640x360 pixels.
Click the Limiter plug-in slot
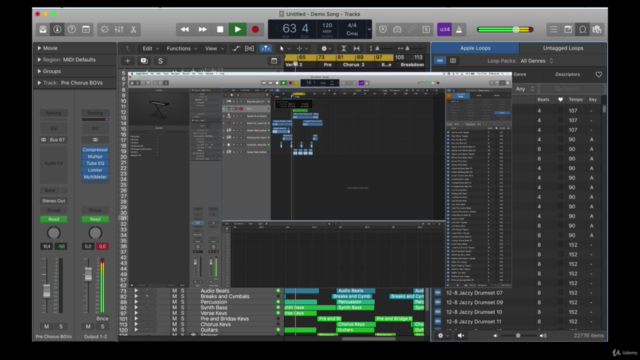pos(95,170)
